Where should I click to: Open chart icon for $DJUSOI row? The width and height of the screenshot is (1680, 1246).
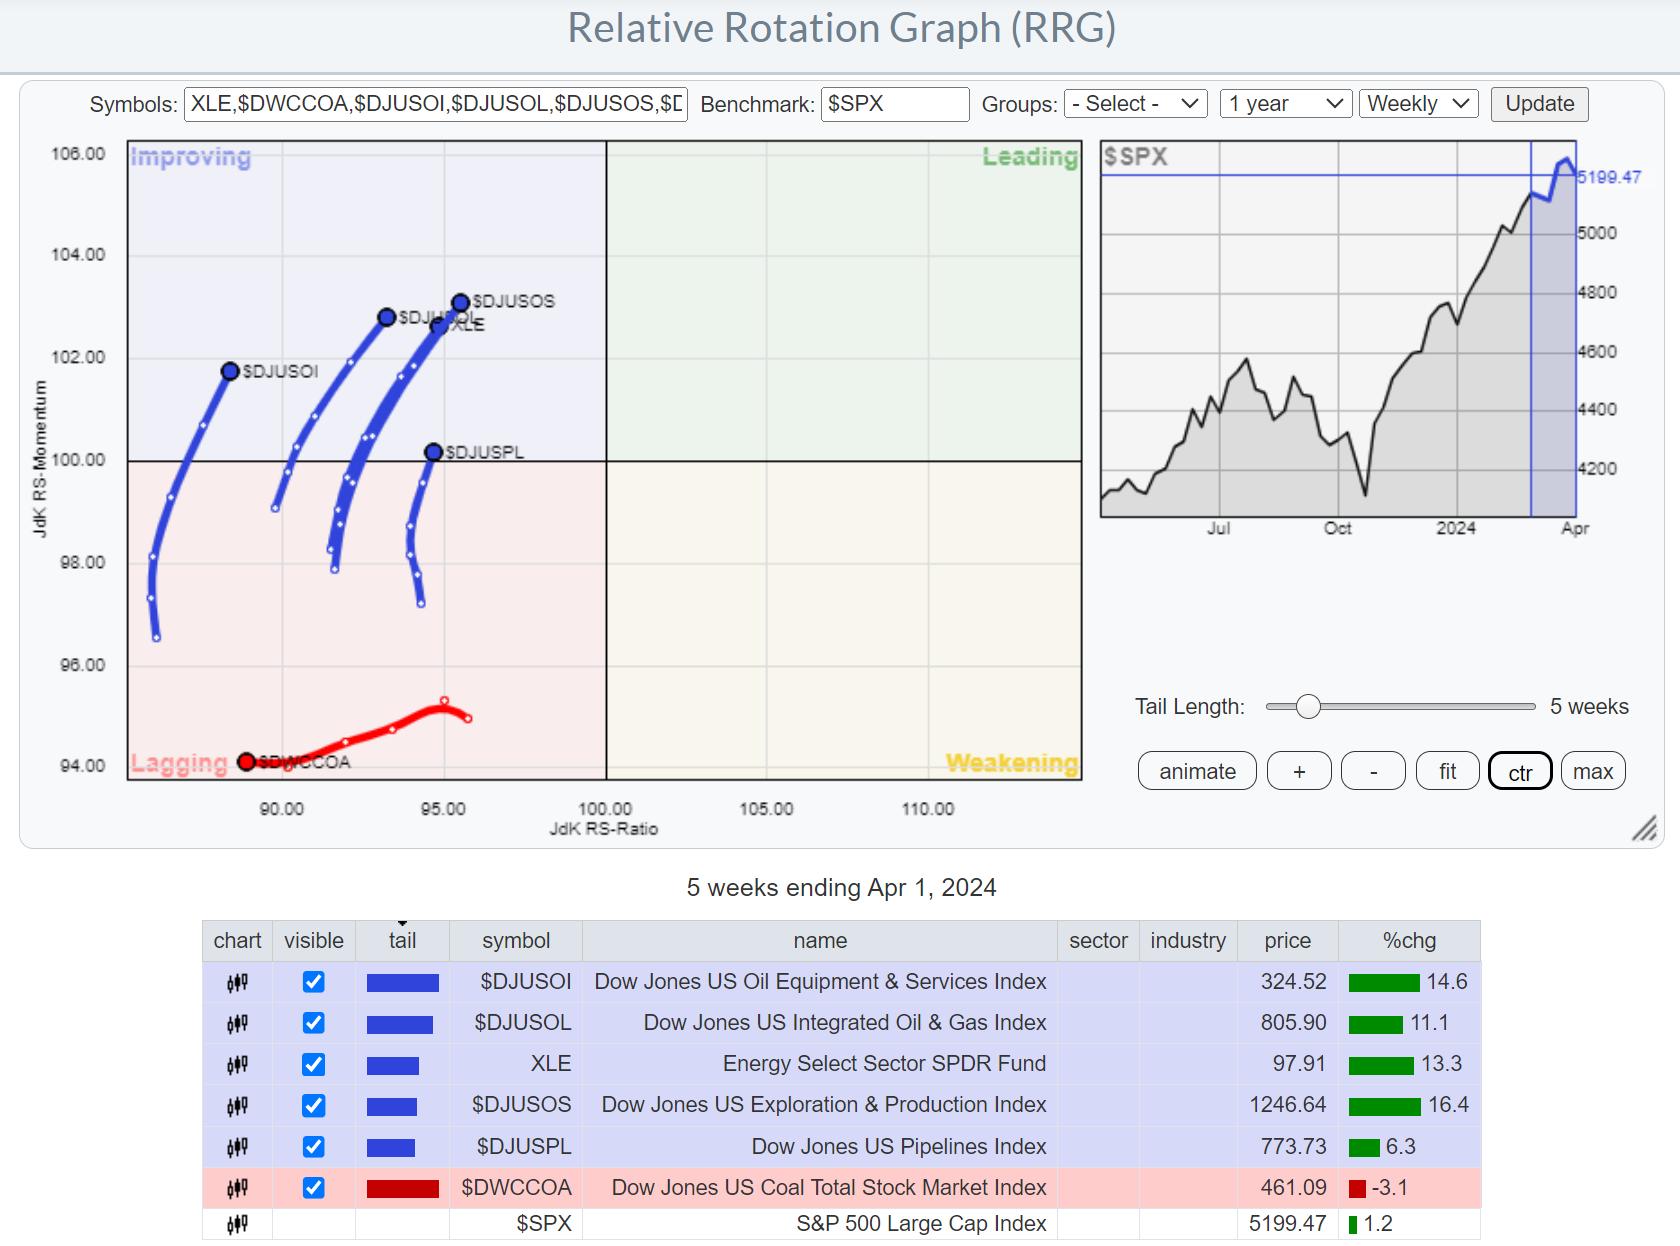click(237, 983)
